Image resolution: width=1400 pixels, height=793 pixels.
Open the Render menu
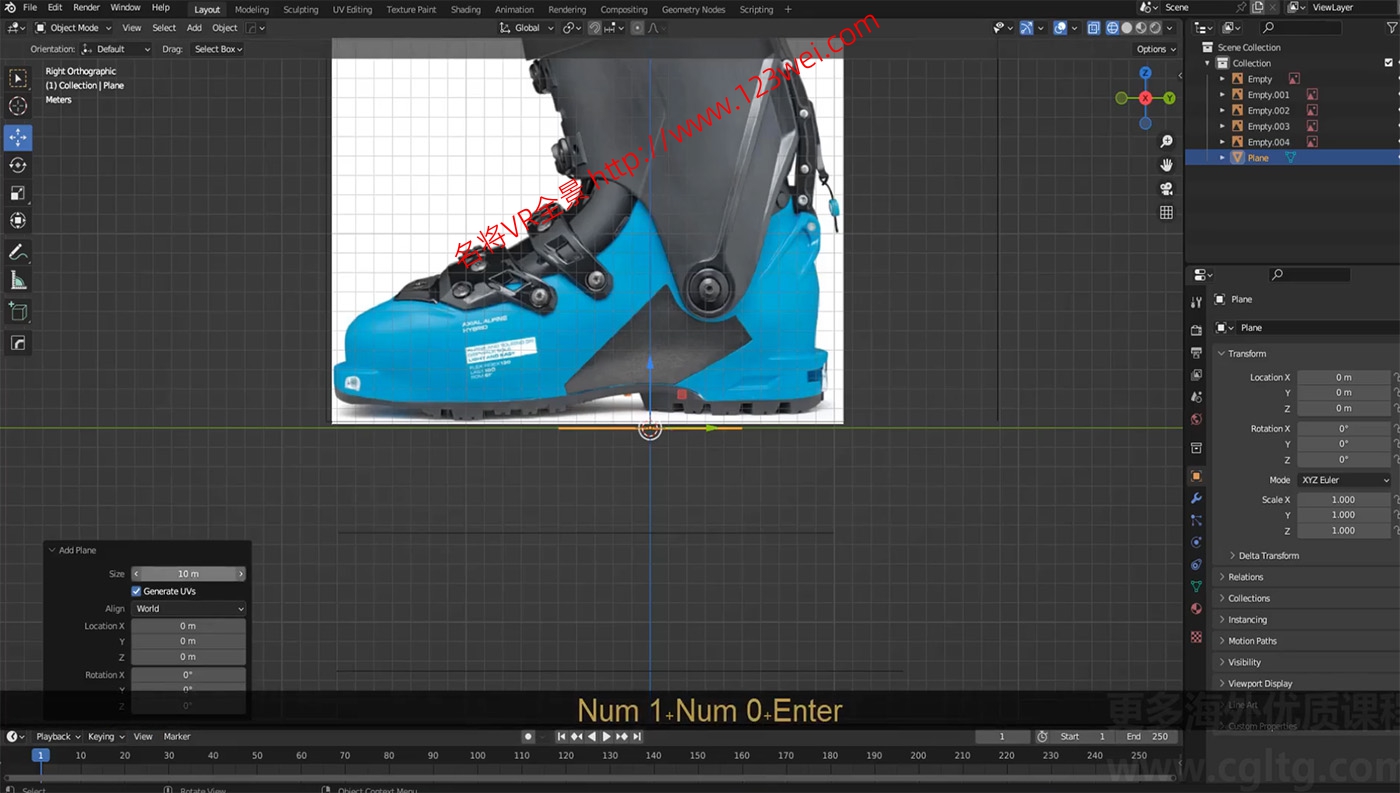point(86,8)
